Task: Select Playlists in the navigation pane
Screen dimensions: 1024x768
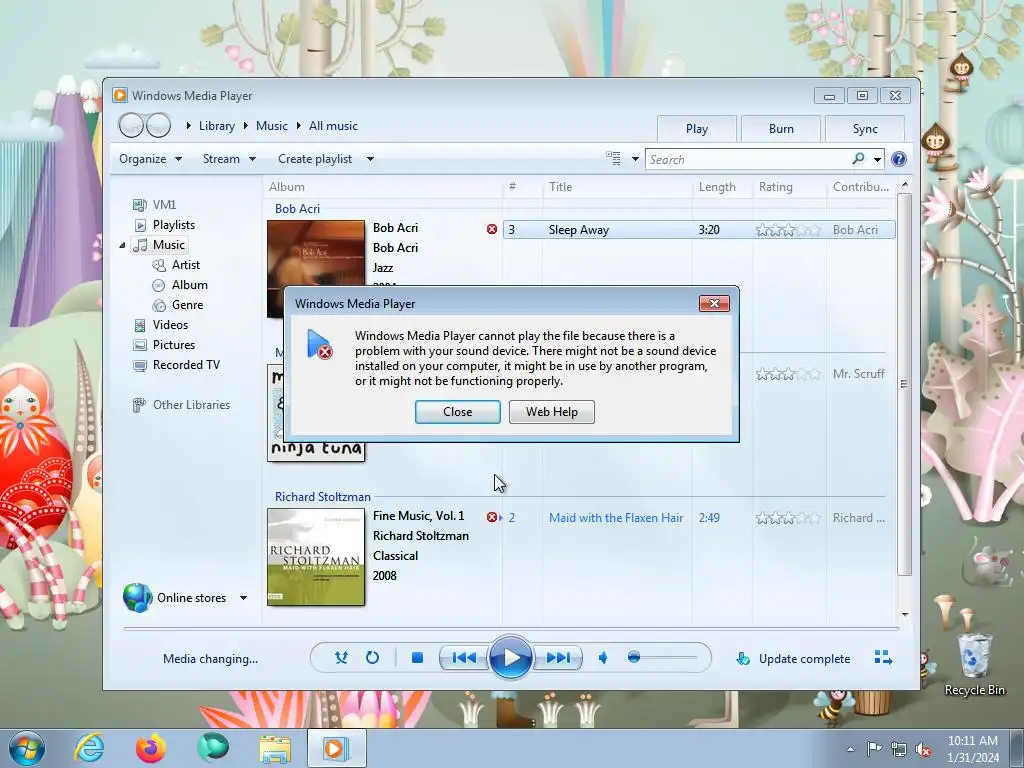Action: coord(174,225)
